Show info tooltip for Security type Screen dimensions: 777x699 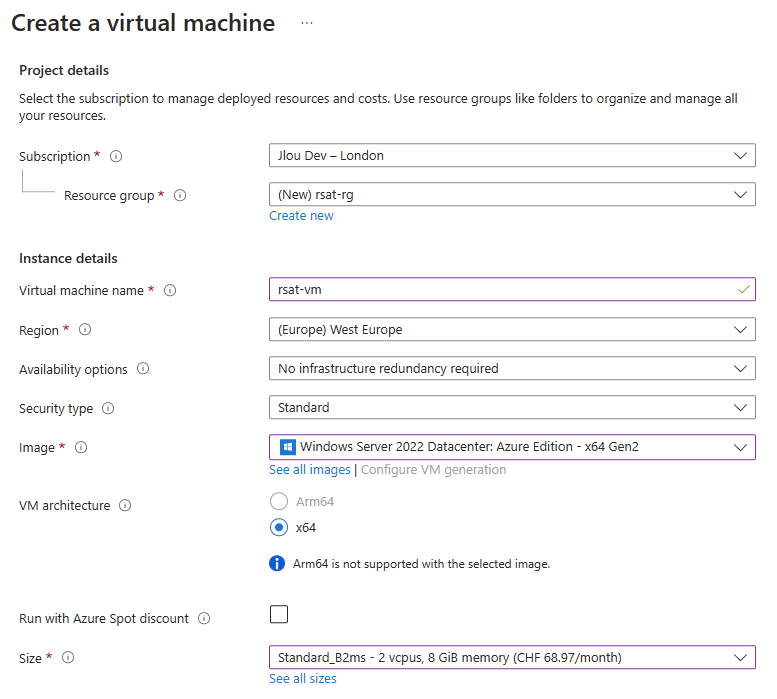point(108,408)
